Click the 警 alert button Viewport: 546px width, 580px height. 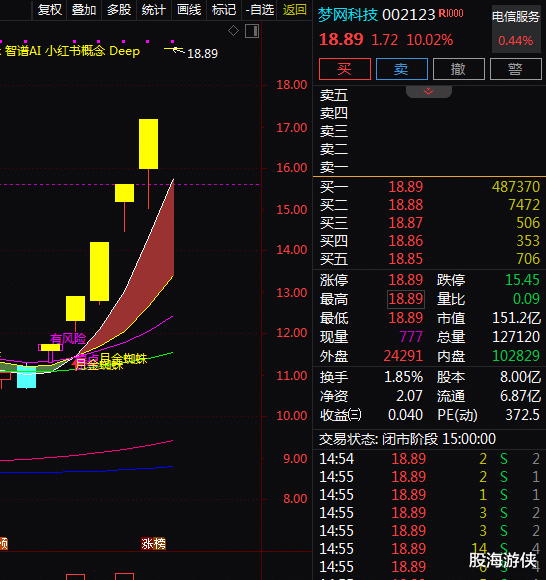click(516, 69)
